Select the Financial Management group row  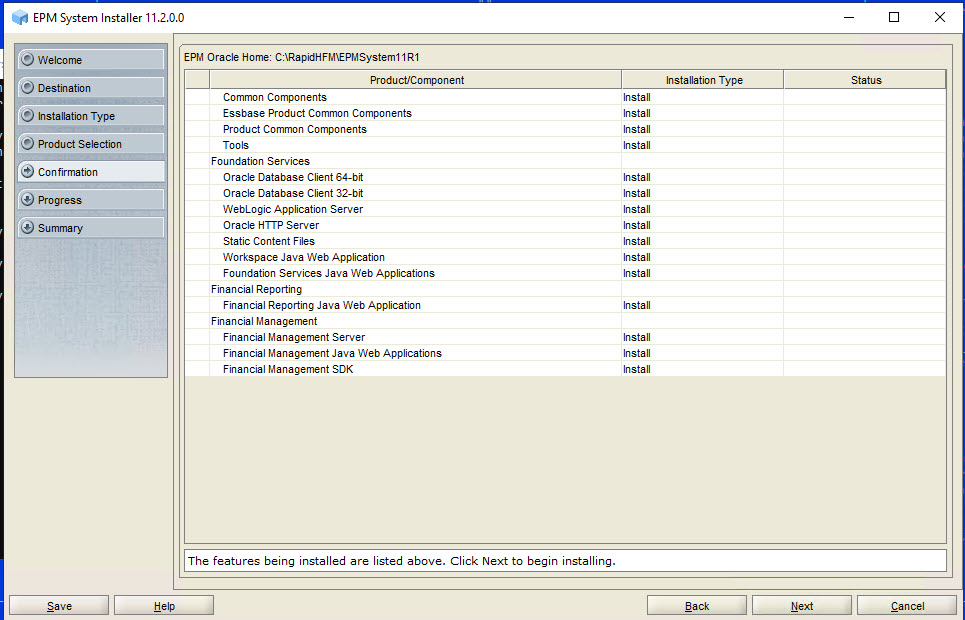(565, 321)
